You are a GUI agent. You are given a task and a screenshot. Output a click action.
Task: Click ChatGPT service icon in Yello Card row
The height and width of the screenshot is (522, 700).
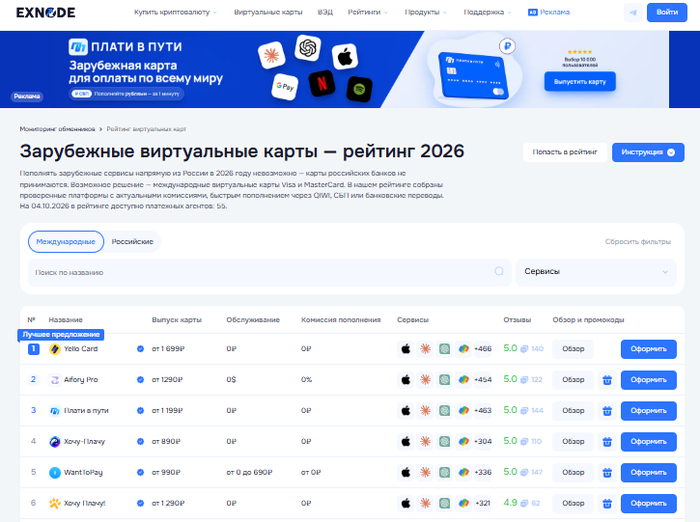click(444, 349)
